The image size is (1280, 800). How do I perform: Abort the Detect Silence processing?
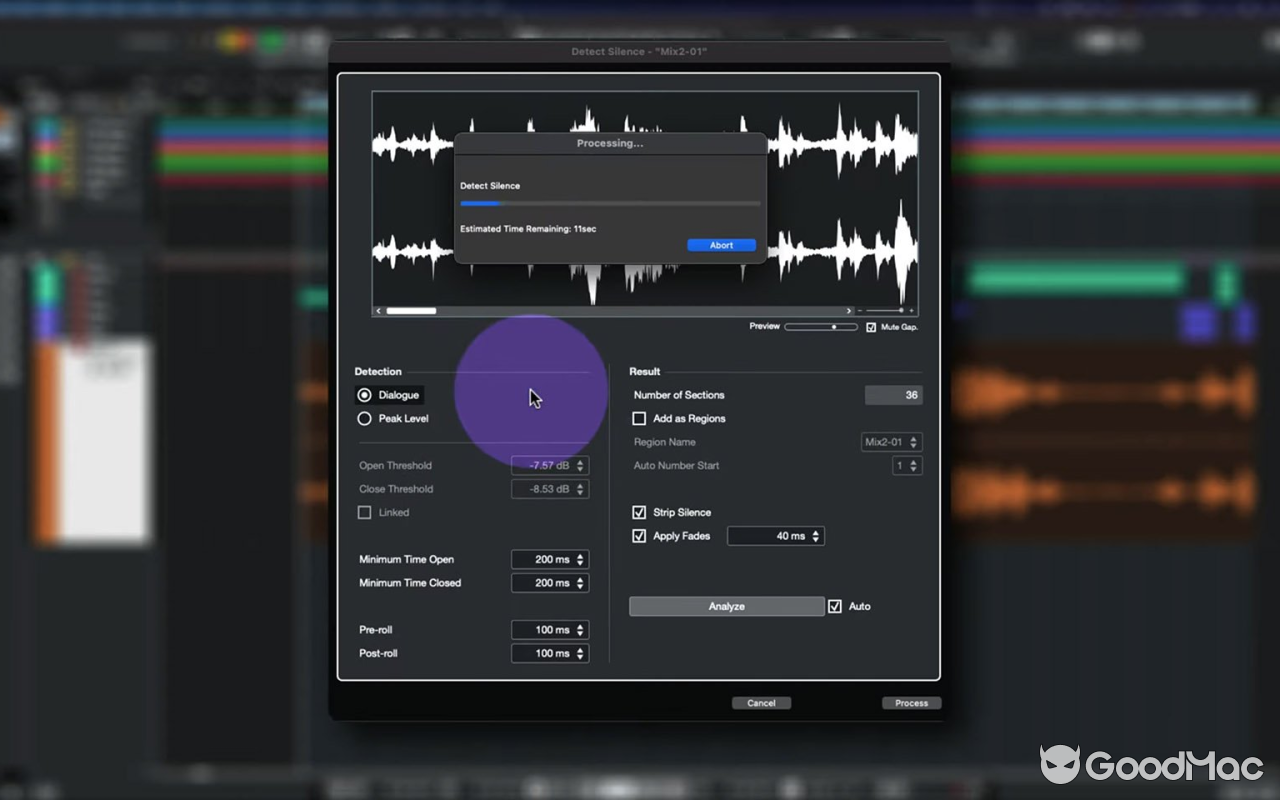721,244
